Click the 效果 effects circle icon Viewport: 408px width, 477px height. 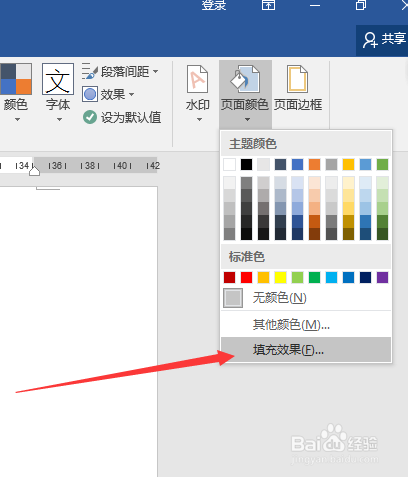[90, 94]
